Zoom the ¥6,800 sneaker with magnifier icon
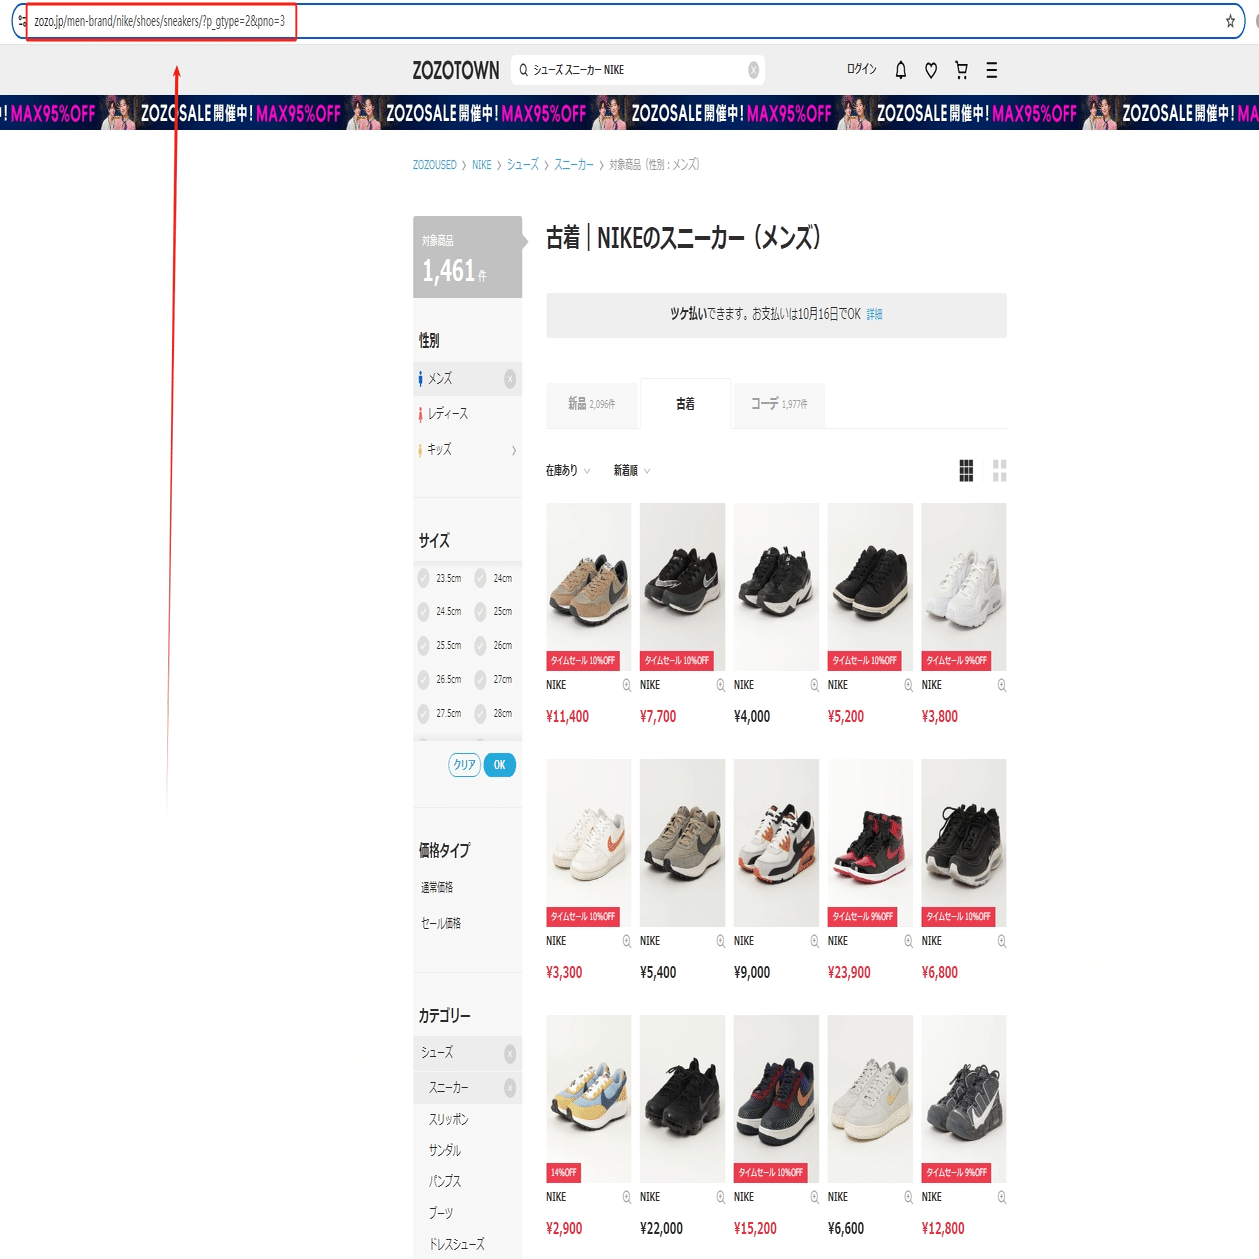 [x=1001, y=941]
